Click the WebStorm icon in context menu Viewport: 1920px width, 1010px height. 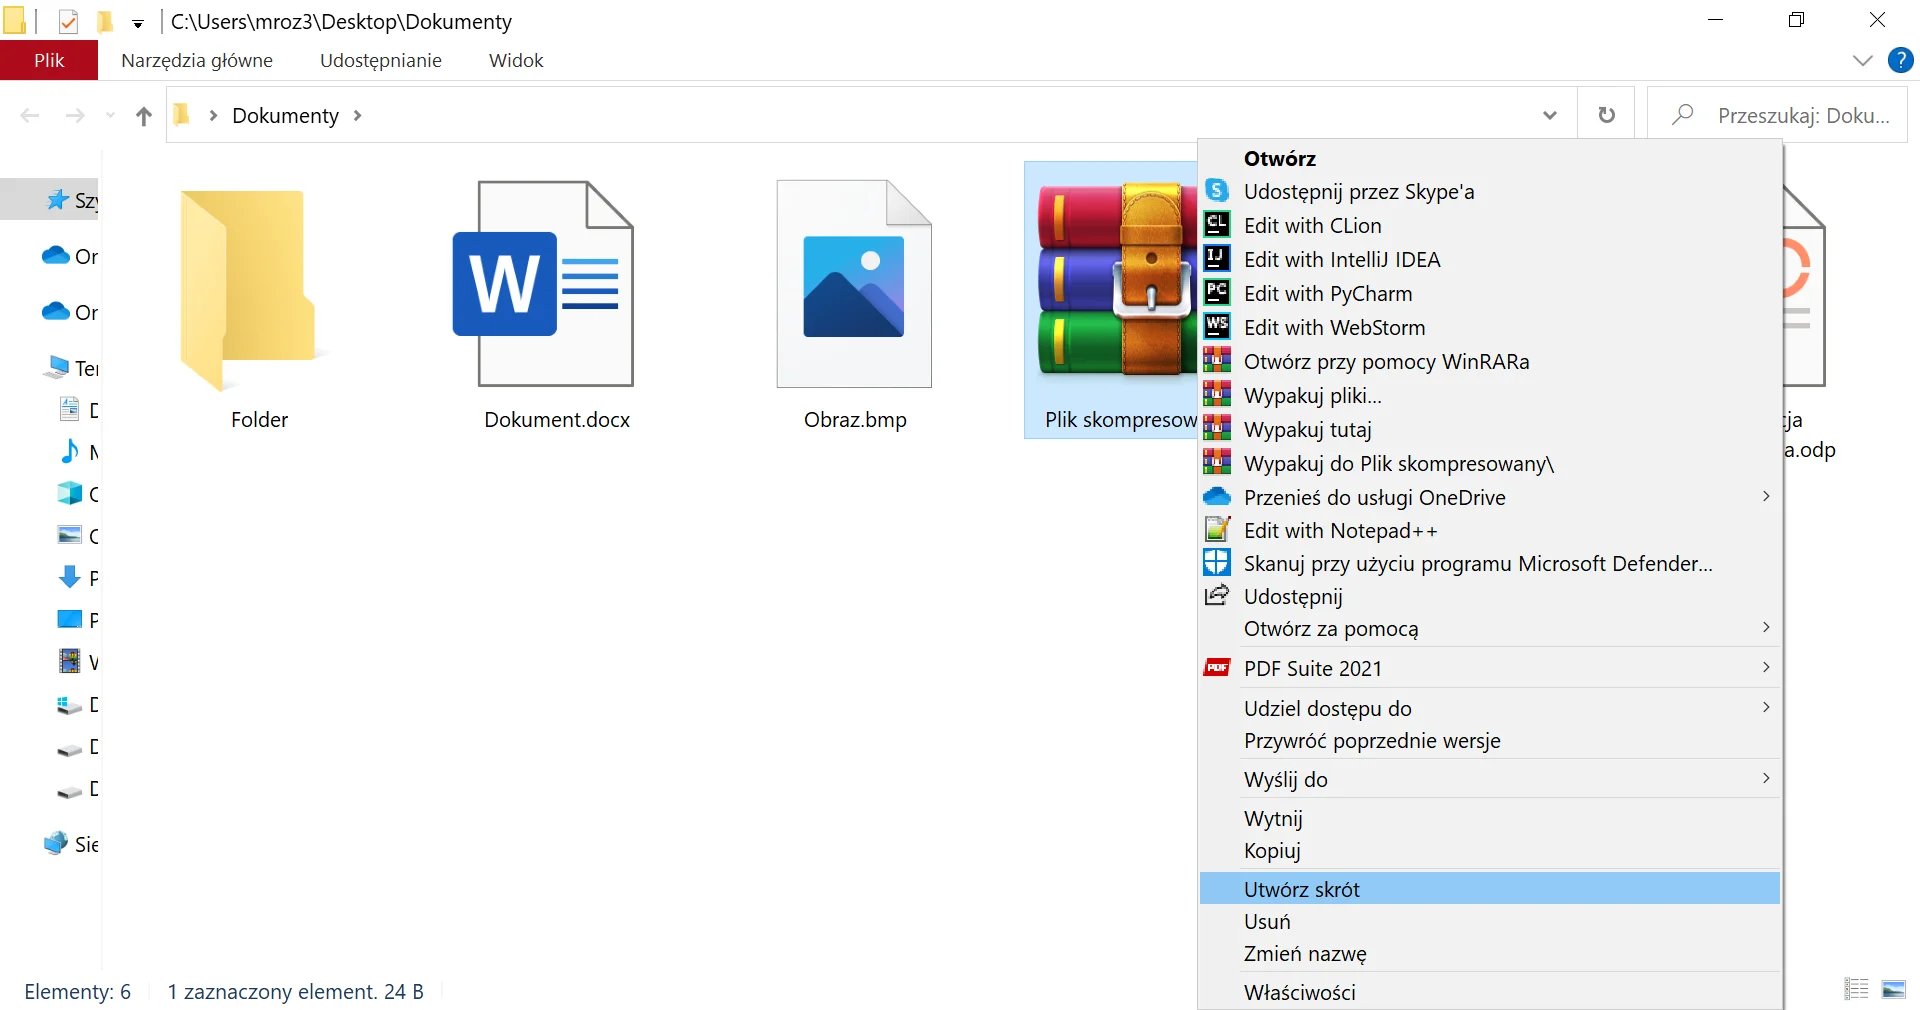click(x=1217, y=326)
